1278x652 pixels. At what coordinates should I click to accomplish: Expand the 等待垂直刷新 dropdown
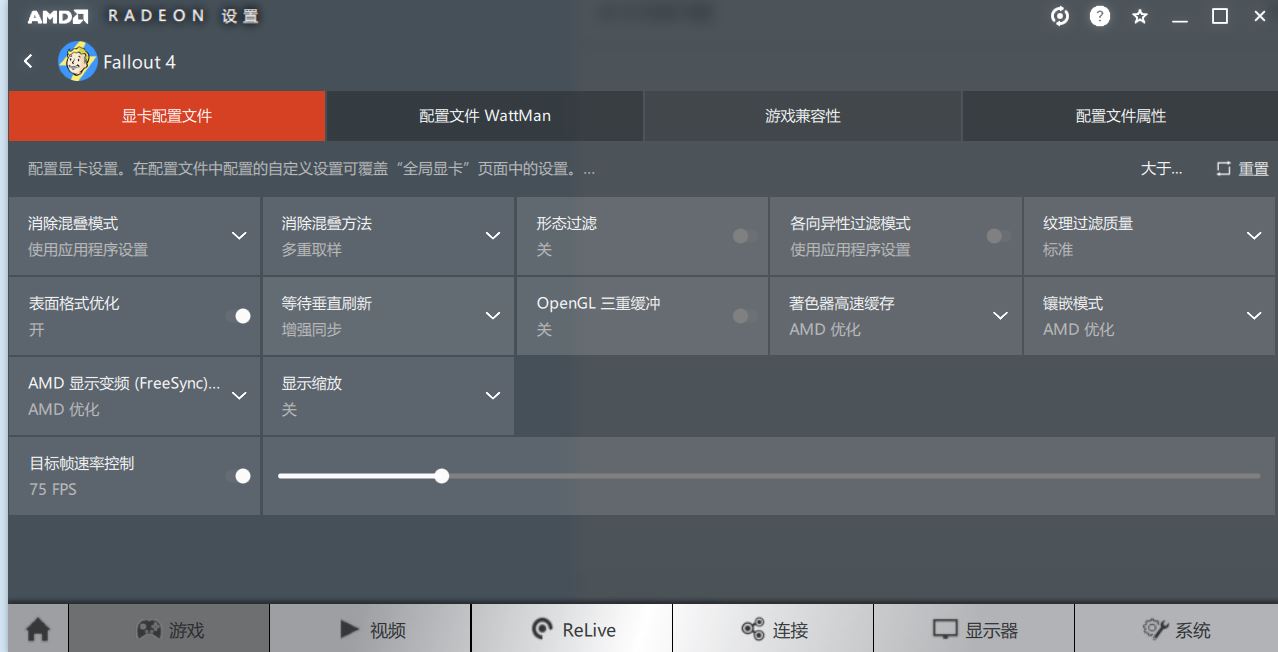pyautogui.click(x=388, y=316)
